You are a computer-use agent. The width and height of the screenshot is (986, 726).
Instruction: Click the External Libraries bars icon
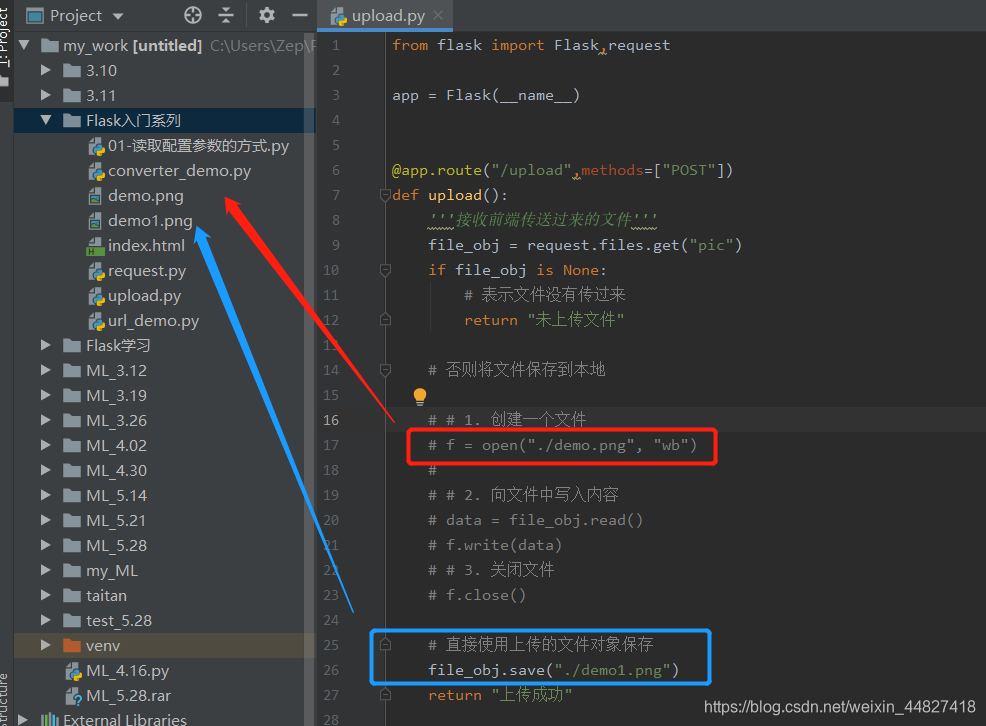50,720
